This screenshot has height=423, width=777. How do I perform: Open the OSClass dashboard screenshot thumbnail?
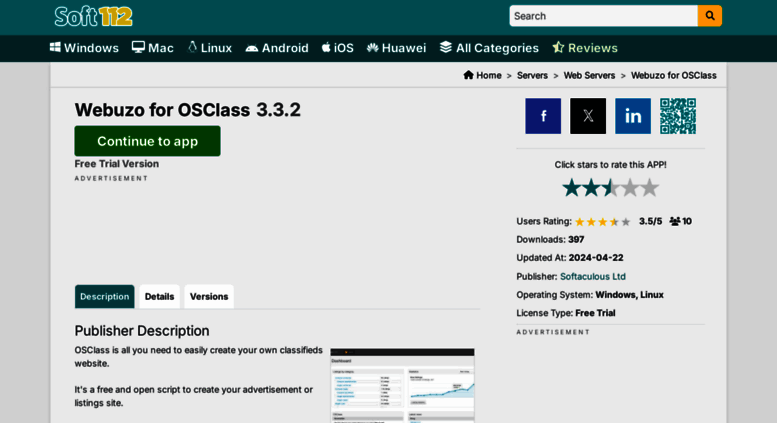402,385
